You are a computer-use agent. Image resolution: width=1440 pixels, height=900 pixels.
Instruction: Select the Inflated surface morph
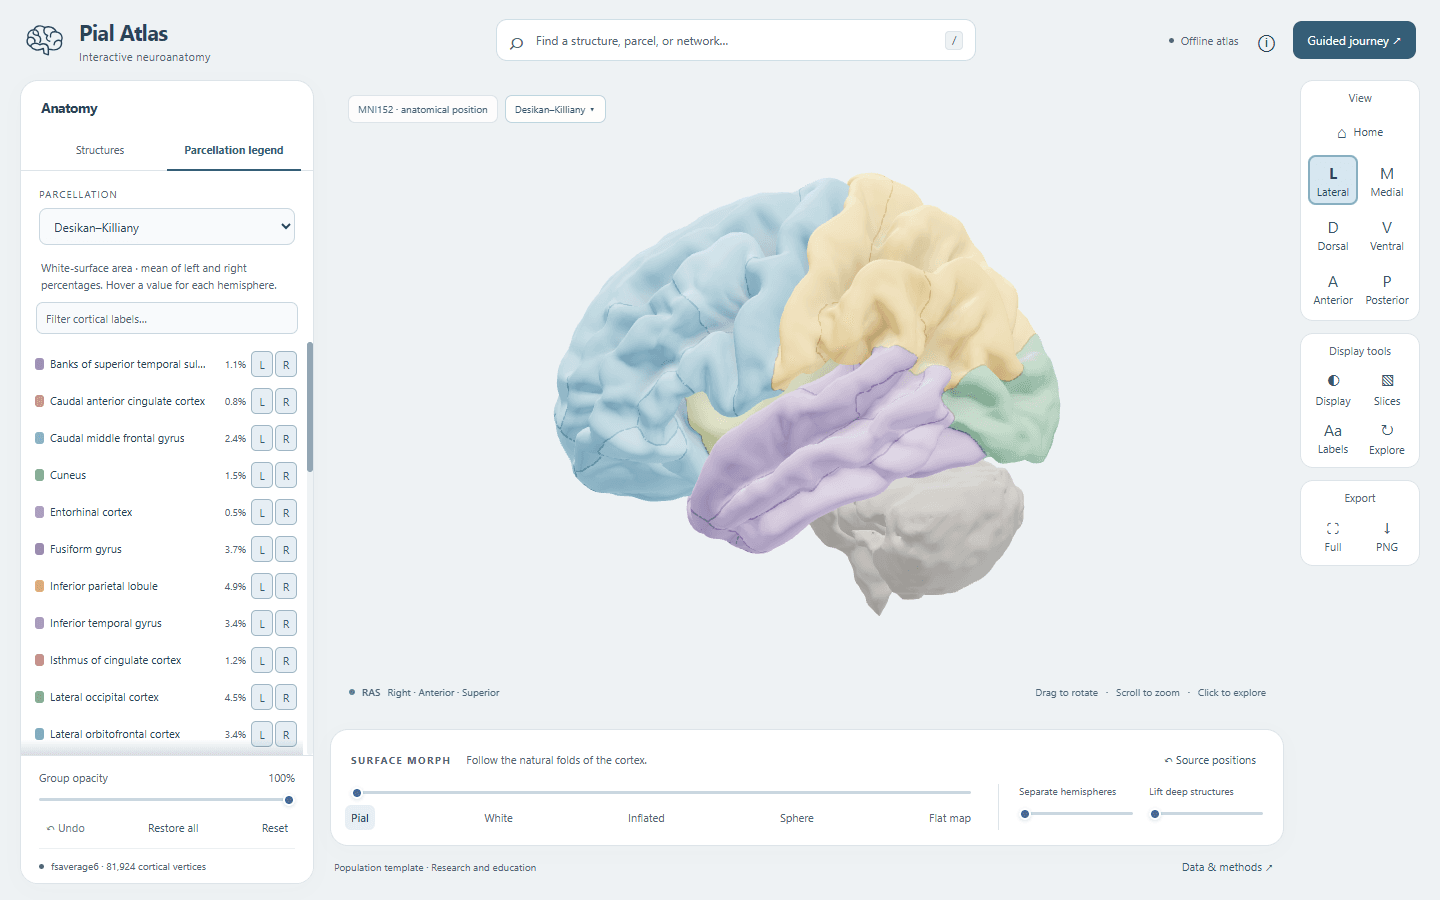[x=646, y=818]
